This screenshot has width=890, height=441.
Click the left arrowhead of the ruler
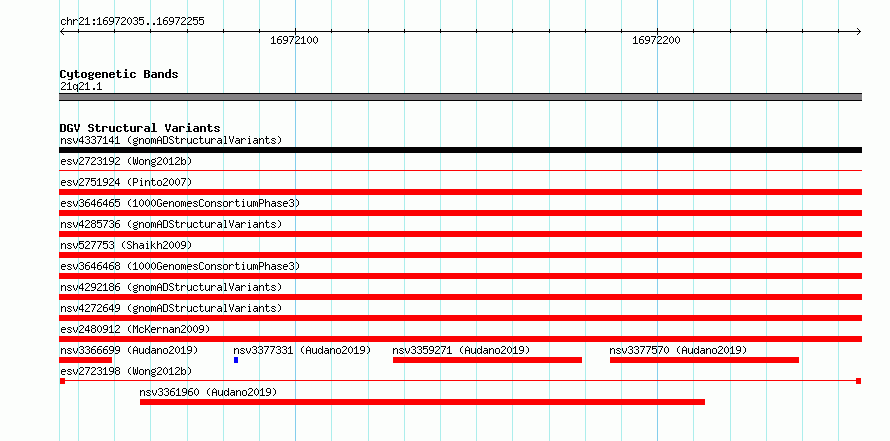click(x=62, y=32)
